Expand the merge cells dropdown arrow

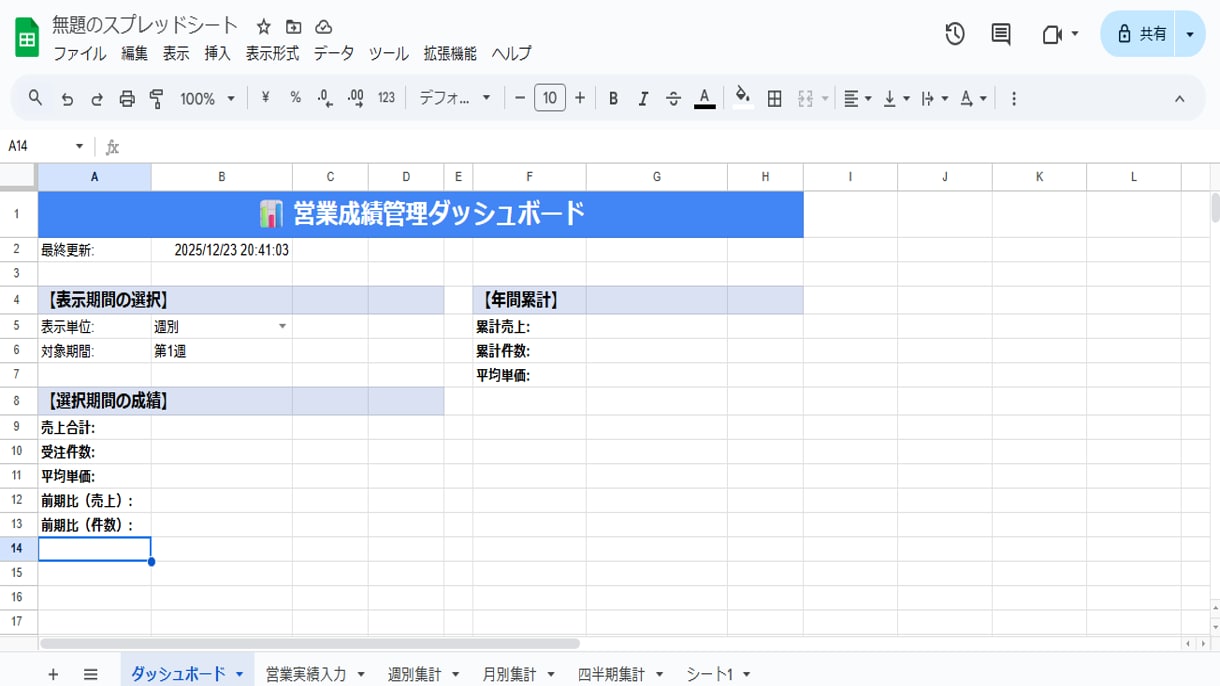[x=825, y=98]
